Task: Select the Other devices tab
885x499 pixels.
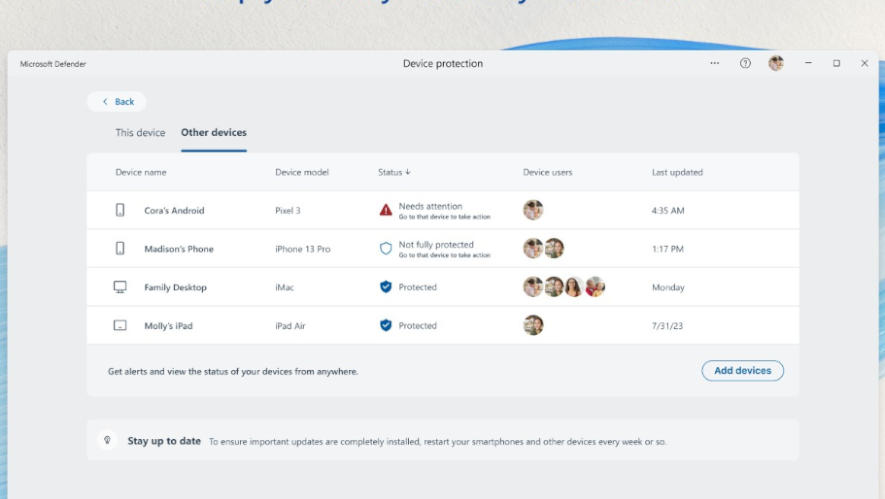Action: tap(213, 133)
